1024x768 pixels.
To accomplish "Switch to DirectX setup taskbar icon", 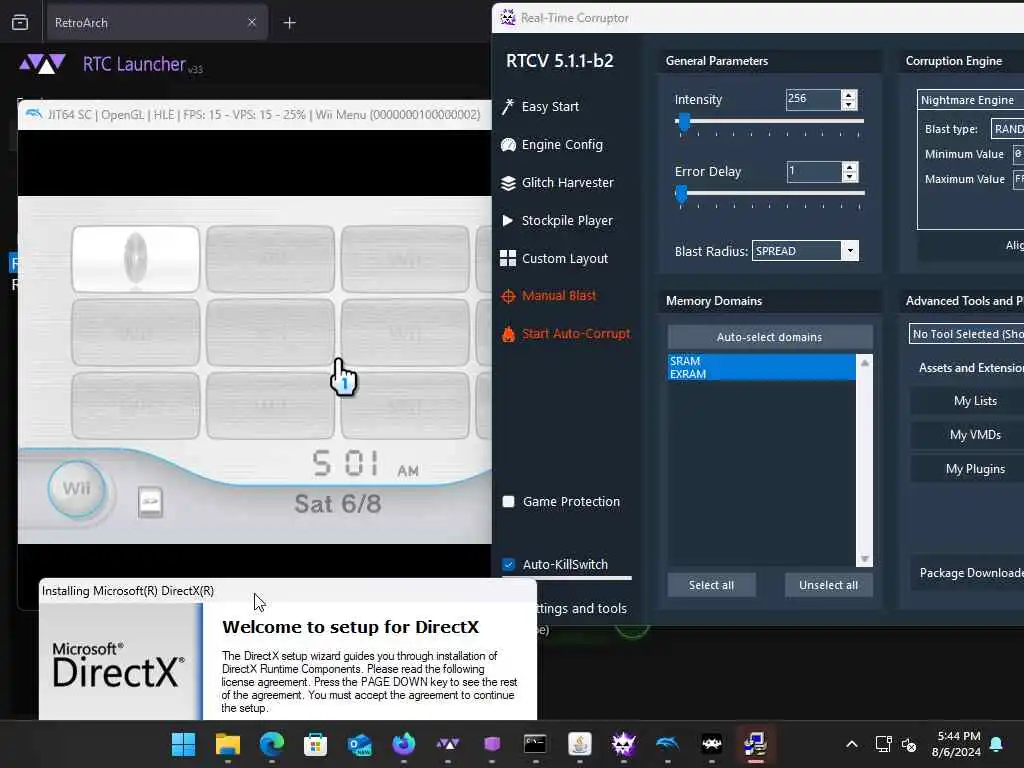I will [x=756, y=744].
